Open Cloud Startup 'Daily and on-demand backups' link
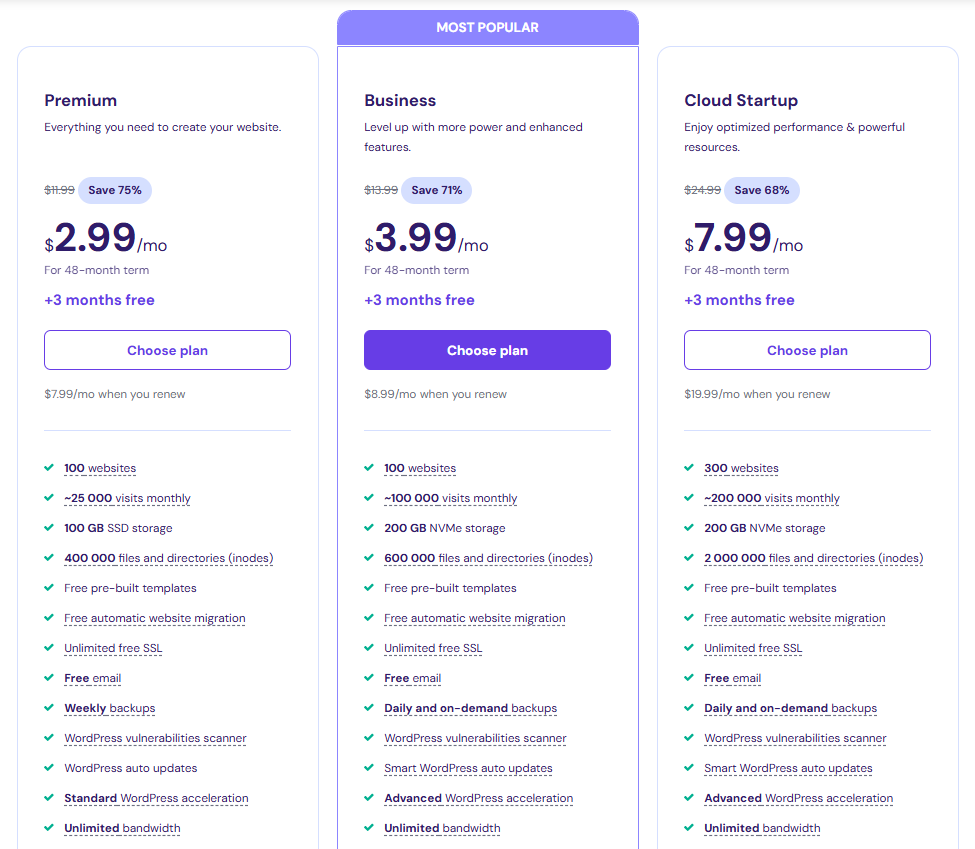The image size is (975, 849). [790, 708]
